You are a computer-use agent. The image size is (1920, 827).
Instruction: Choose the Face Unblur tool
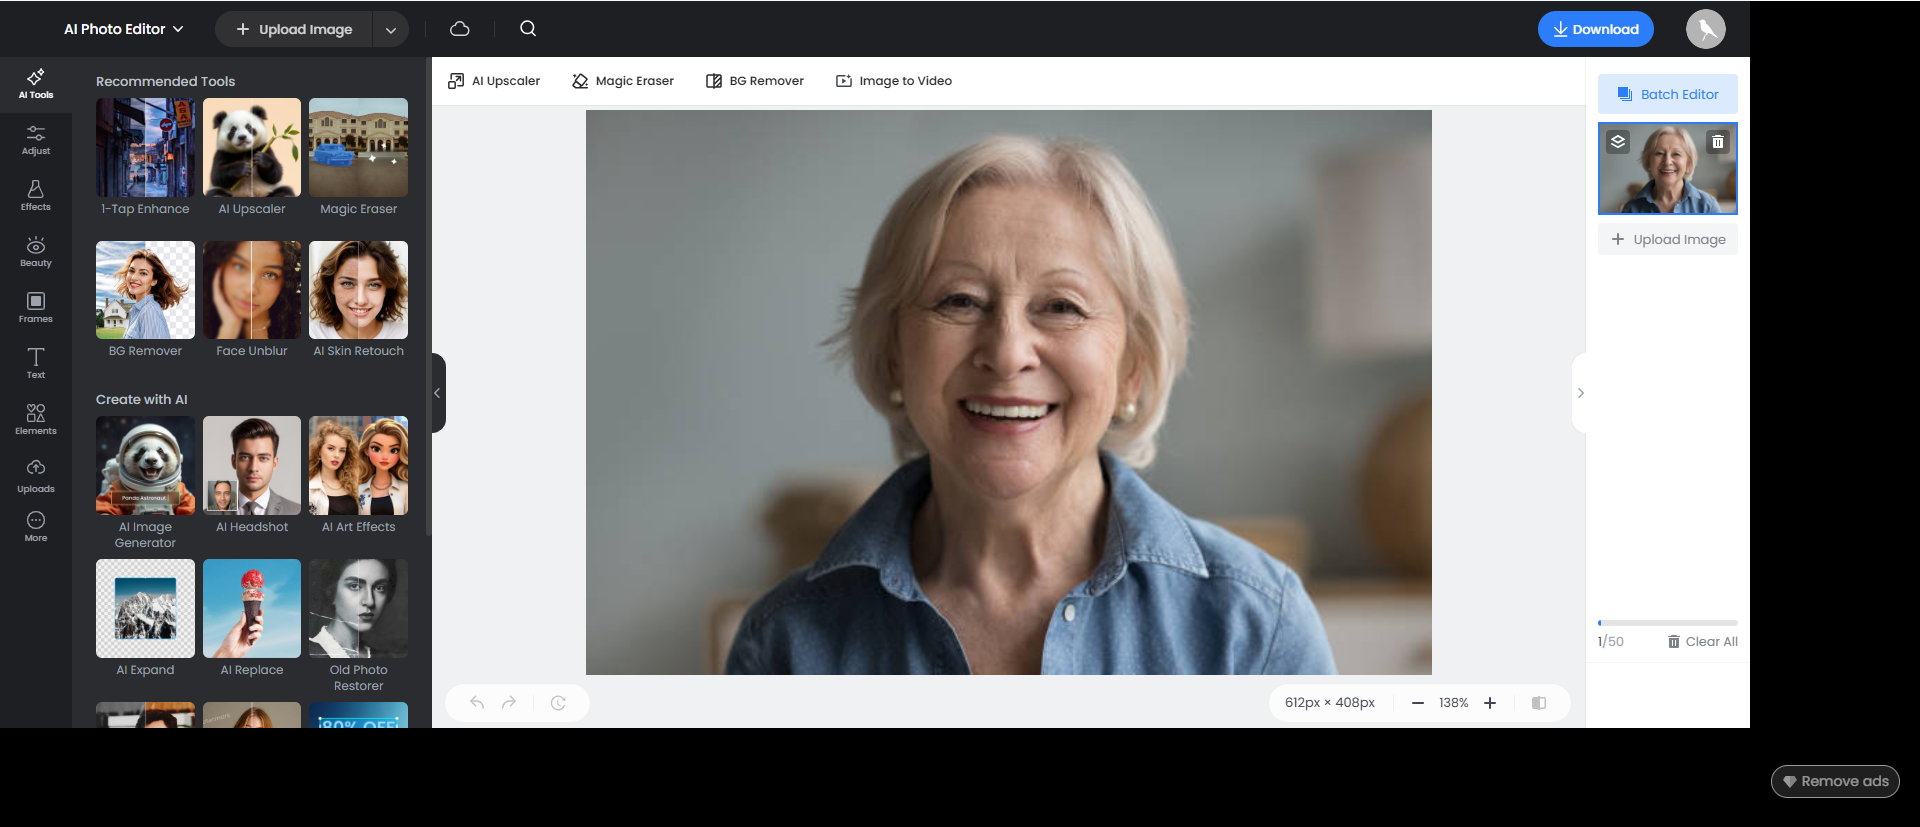252,299
